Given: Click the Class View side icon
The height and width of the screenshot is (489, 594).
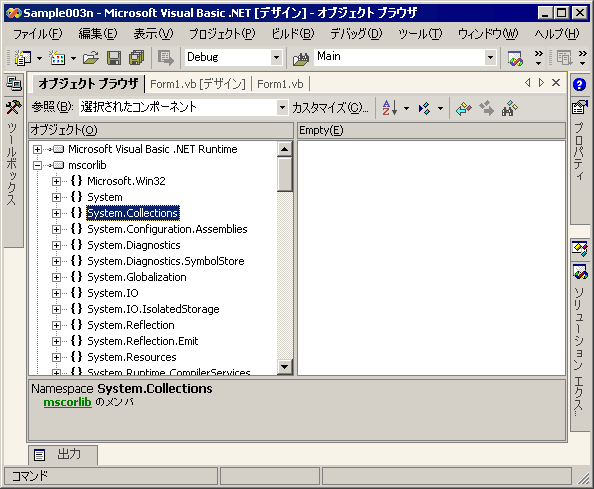Looking at the screenshot, I should point(580,248).
